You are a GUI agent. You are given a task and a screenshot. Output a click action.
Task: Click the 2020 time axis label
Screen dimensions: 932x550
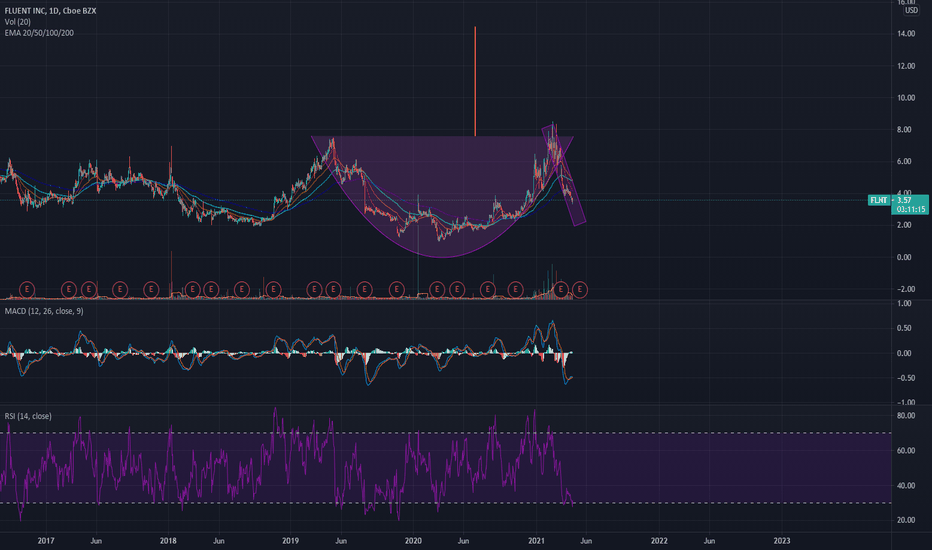[413, 540]
